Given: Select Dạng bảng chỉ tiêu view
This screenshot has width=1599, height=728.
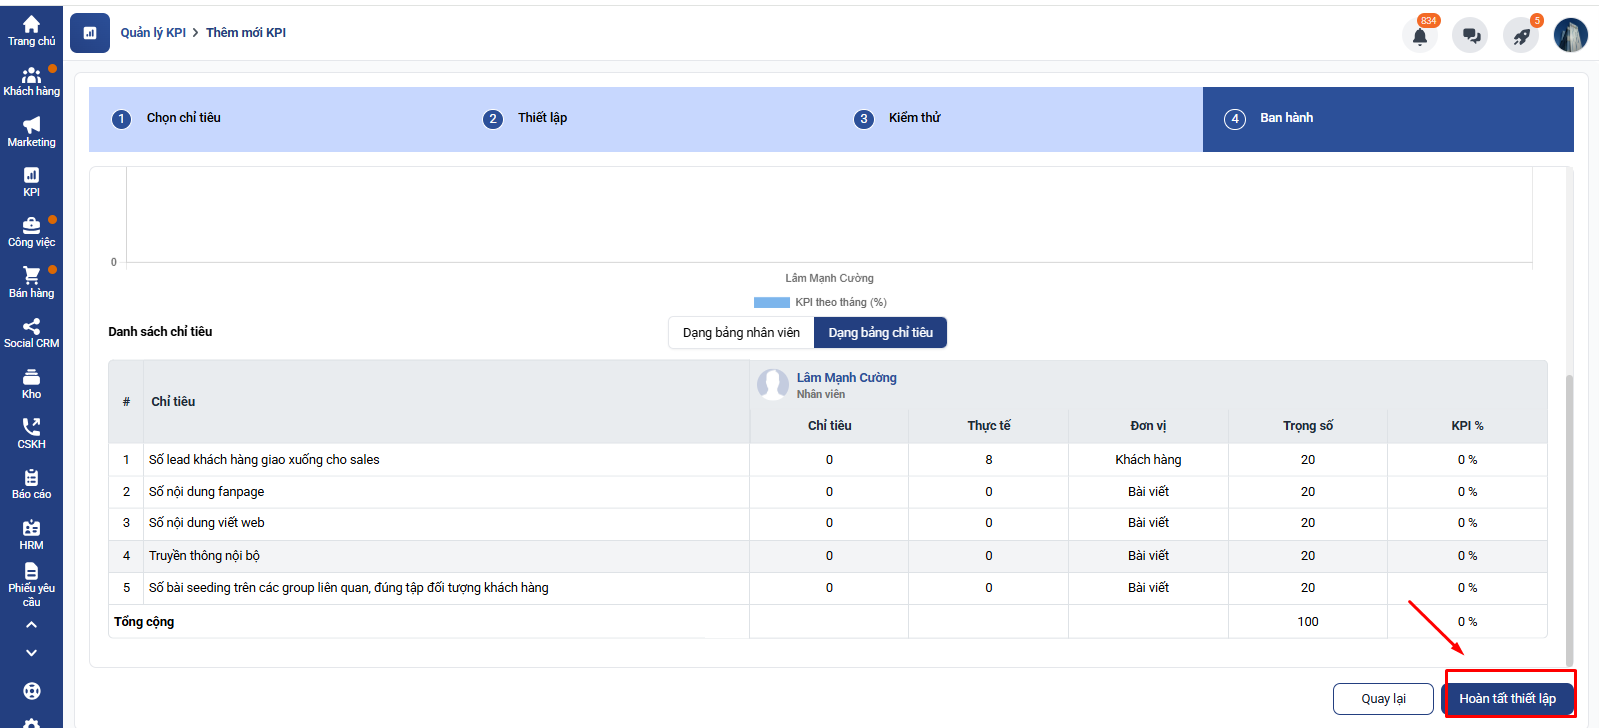Looking at the screenshot, I should coord(880,333).
